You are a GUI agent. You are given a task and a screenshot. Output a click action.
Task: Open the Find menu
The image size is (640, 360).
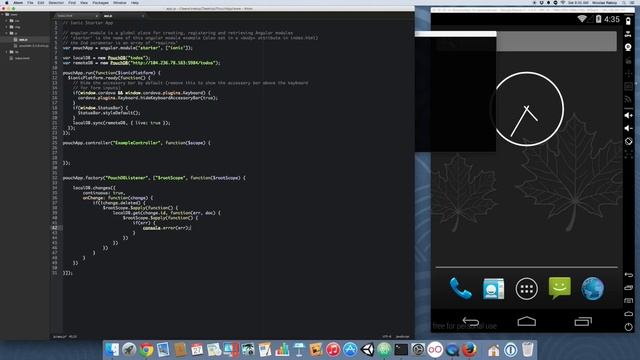72,2
